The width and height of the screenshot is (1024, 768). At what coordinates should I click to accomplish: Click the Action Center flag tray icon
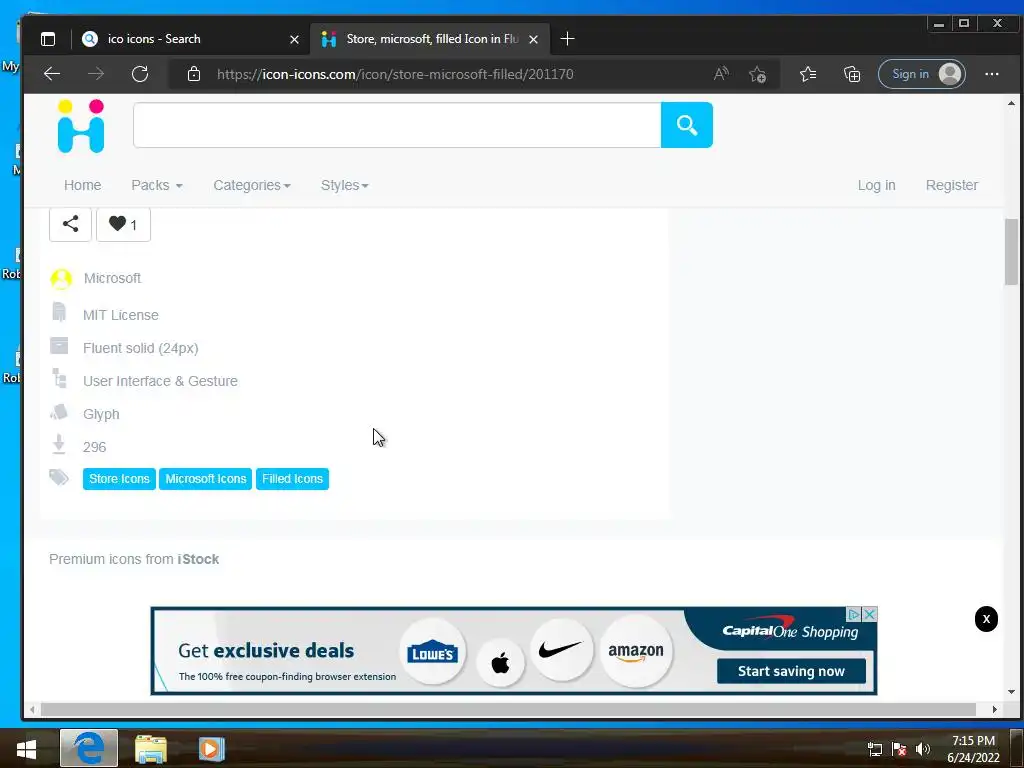899,749
